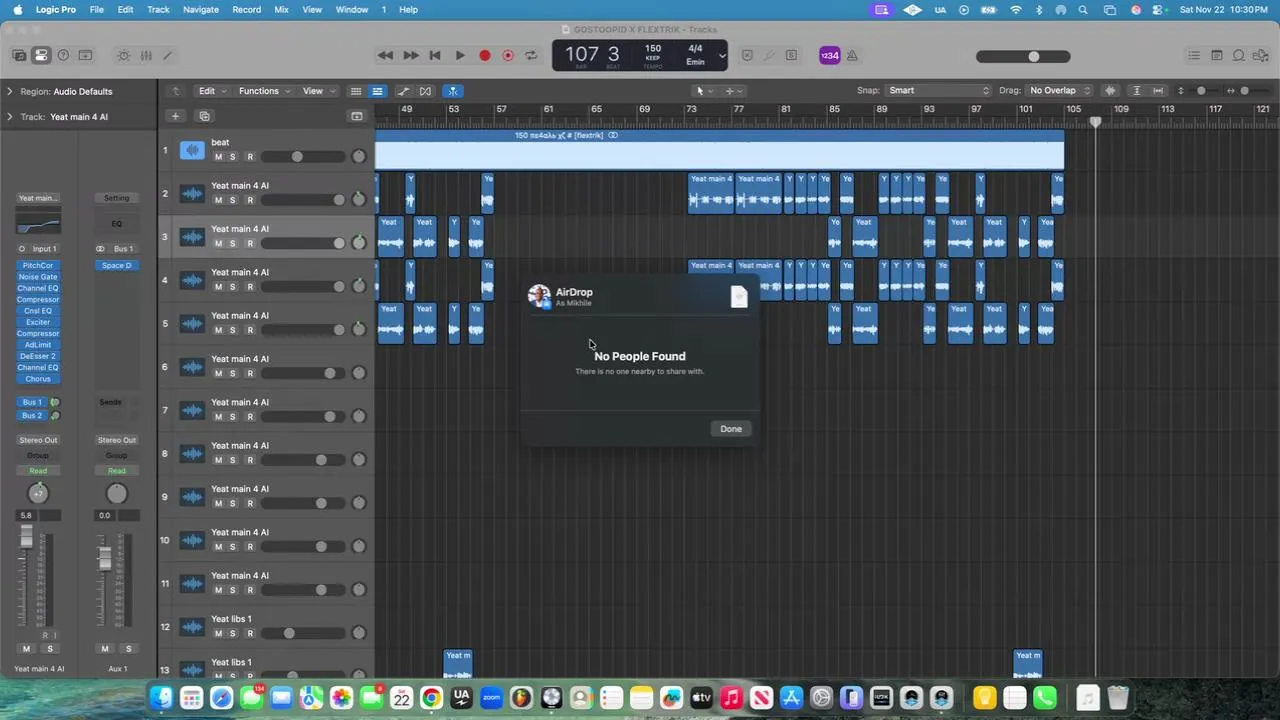Viewport: 1280px width, 720px height.
Task: Open the Mixer icon in toolbar
Action: pyautogui.click(x=146, y=55)
